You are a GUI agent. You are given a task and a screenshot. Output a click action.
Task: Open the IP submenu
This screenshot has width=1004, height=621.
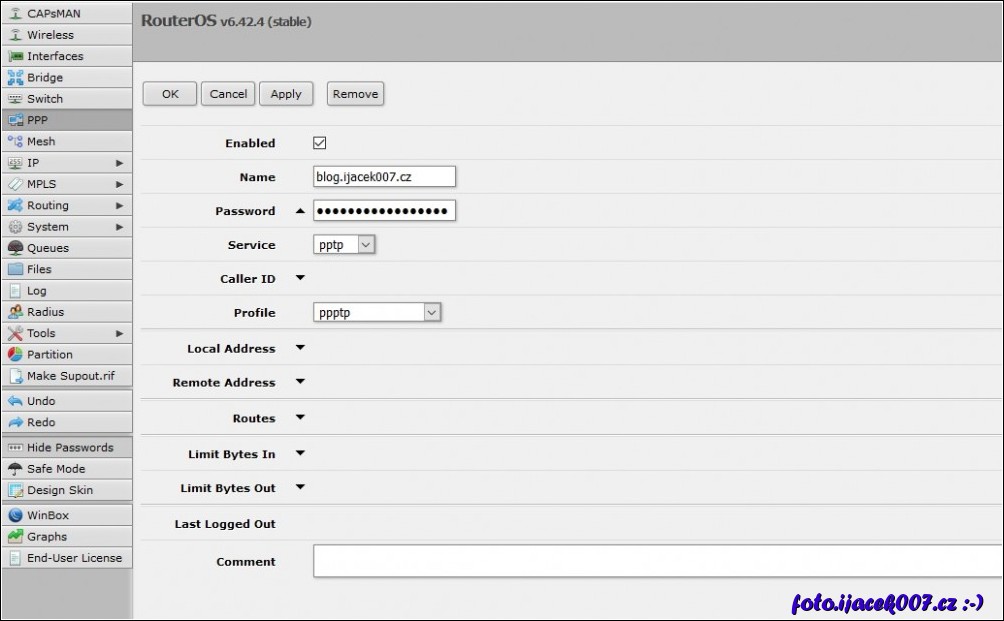coord(65,163)
